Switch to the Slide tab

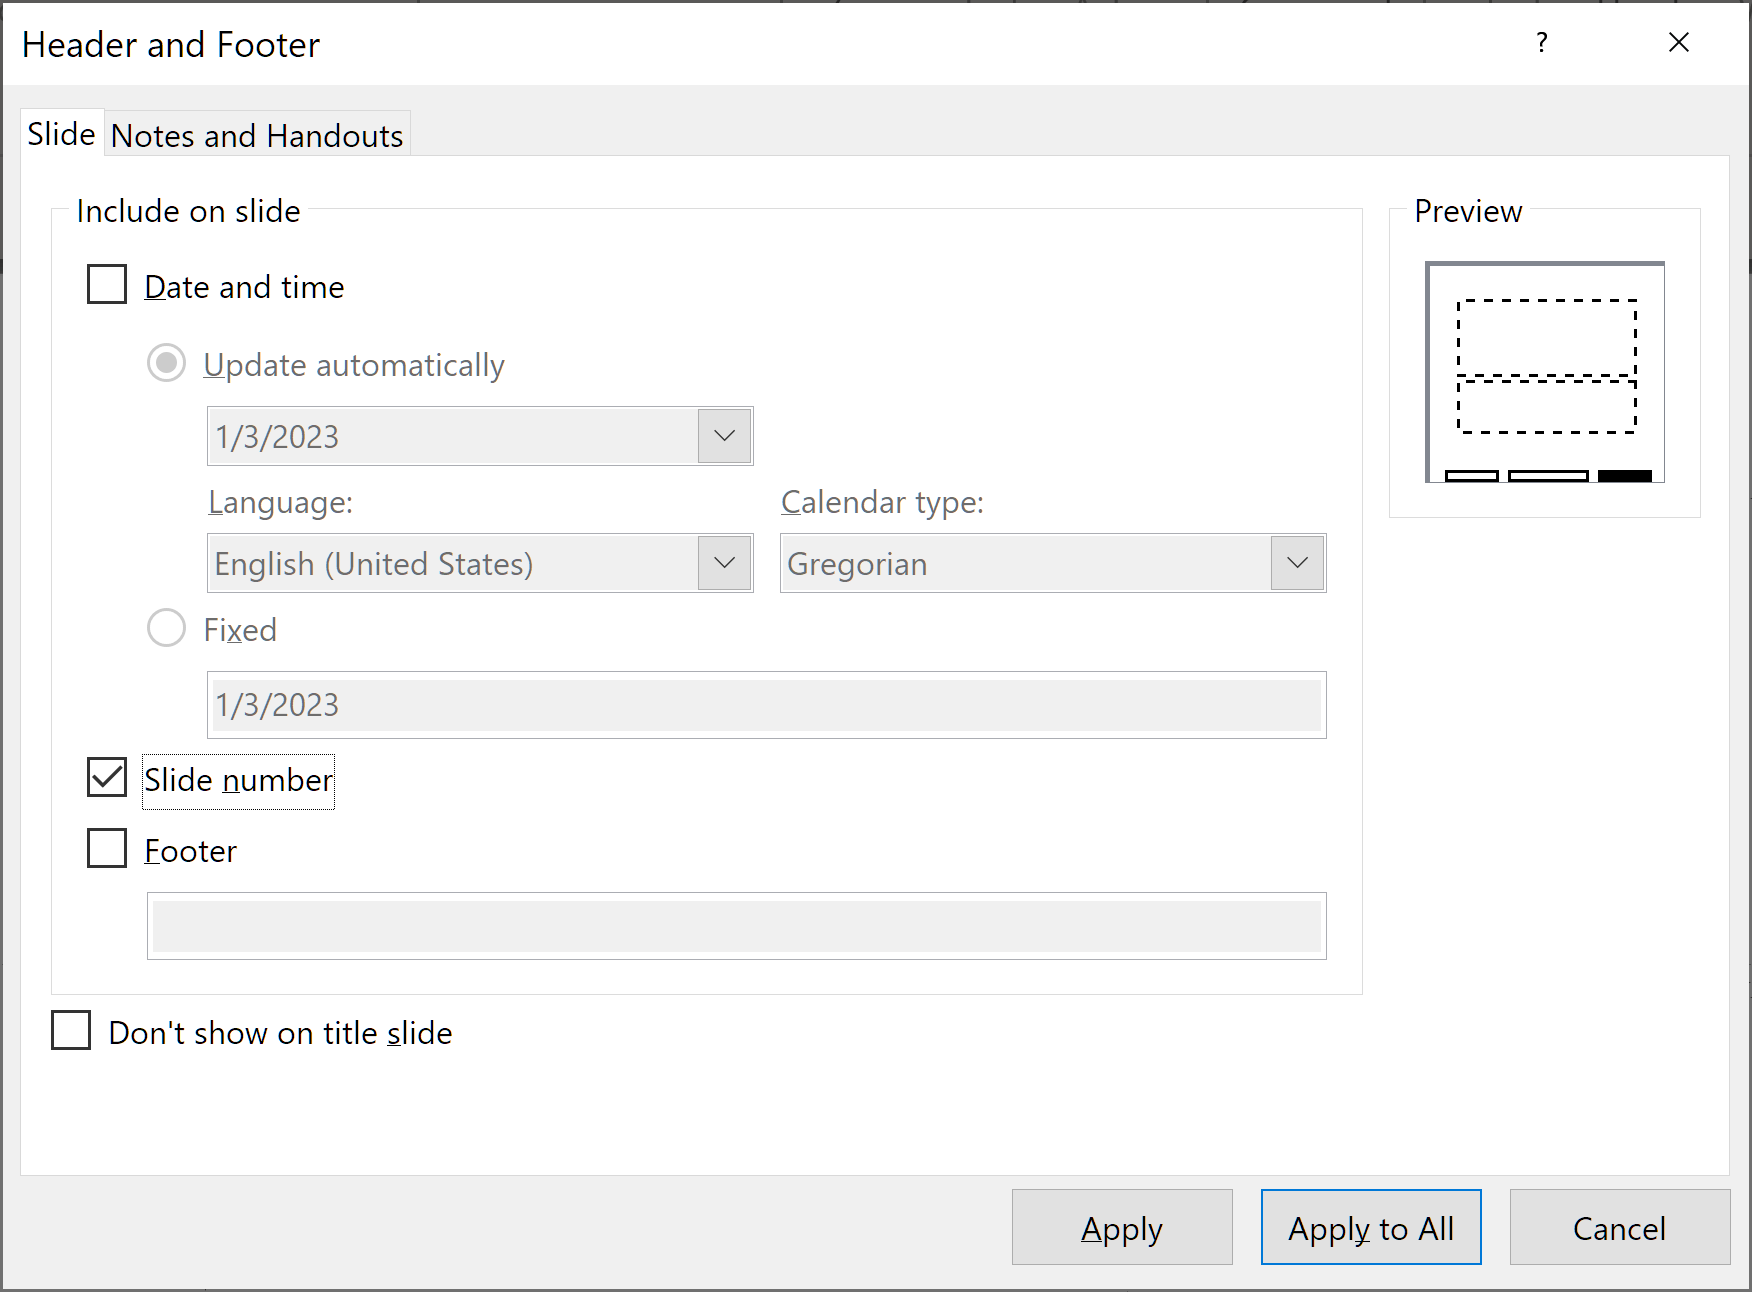click(61, 134)
